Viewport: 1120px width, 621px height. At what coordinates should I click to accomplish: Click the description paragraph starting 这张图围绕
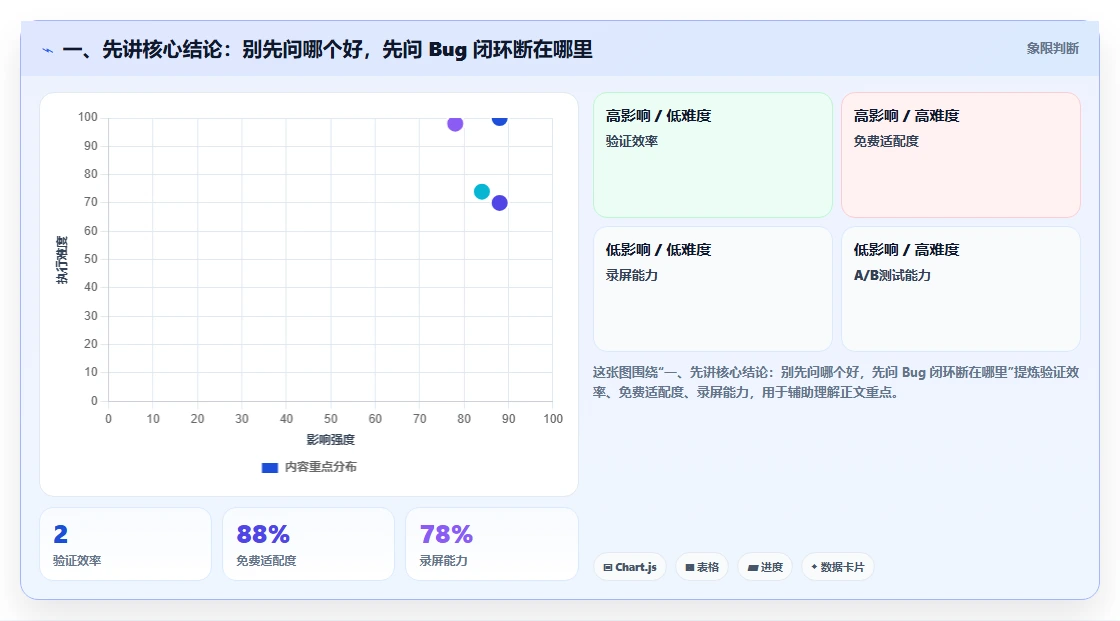pos(836,382)
